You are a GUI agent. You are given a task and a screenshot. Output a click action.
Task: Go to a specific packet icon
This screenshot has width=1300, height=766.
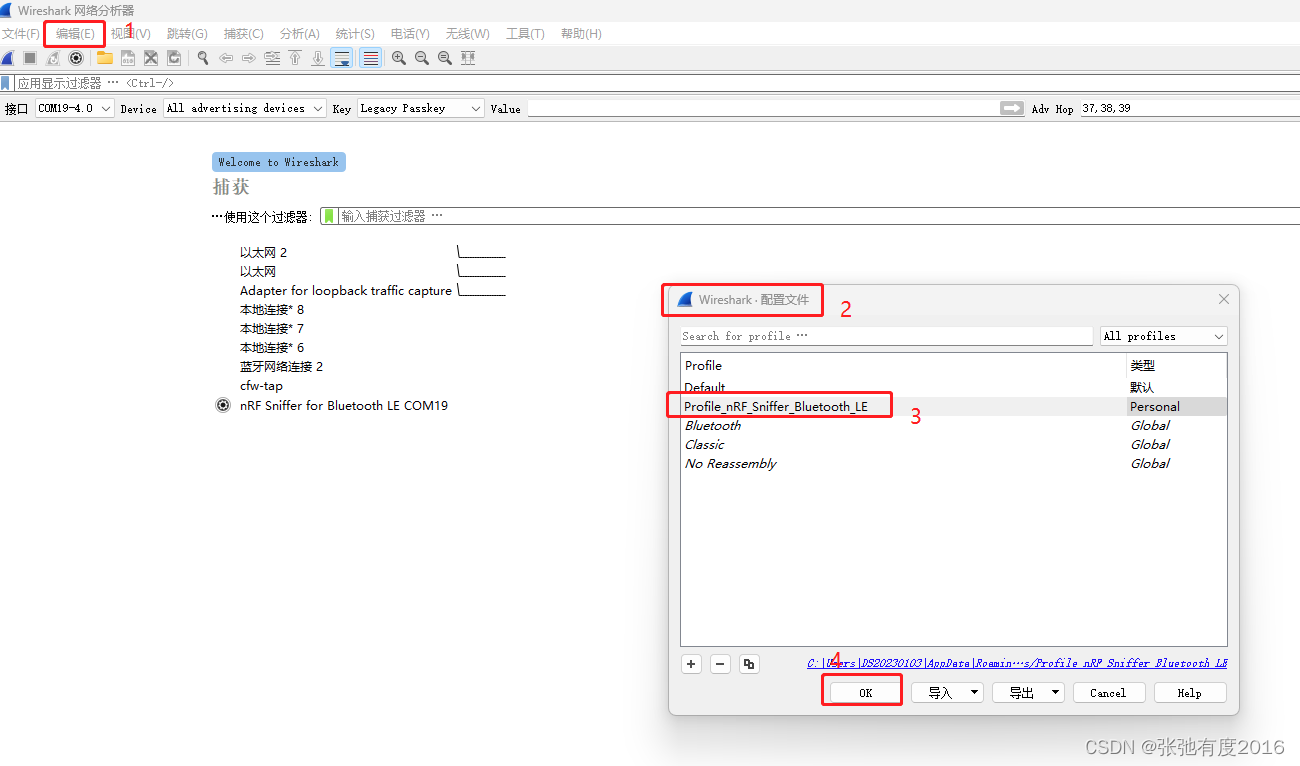click(x=272, y=58)
